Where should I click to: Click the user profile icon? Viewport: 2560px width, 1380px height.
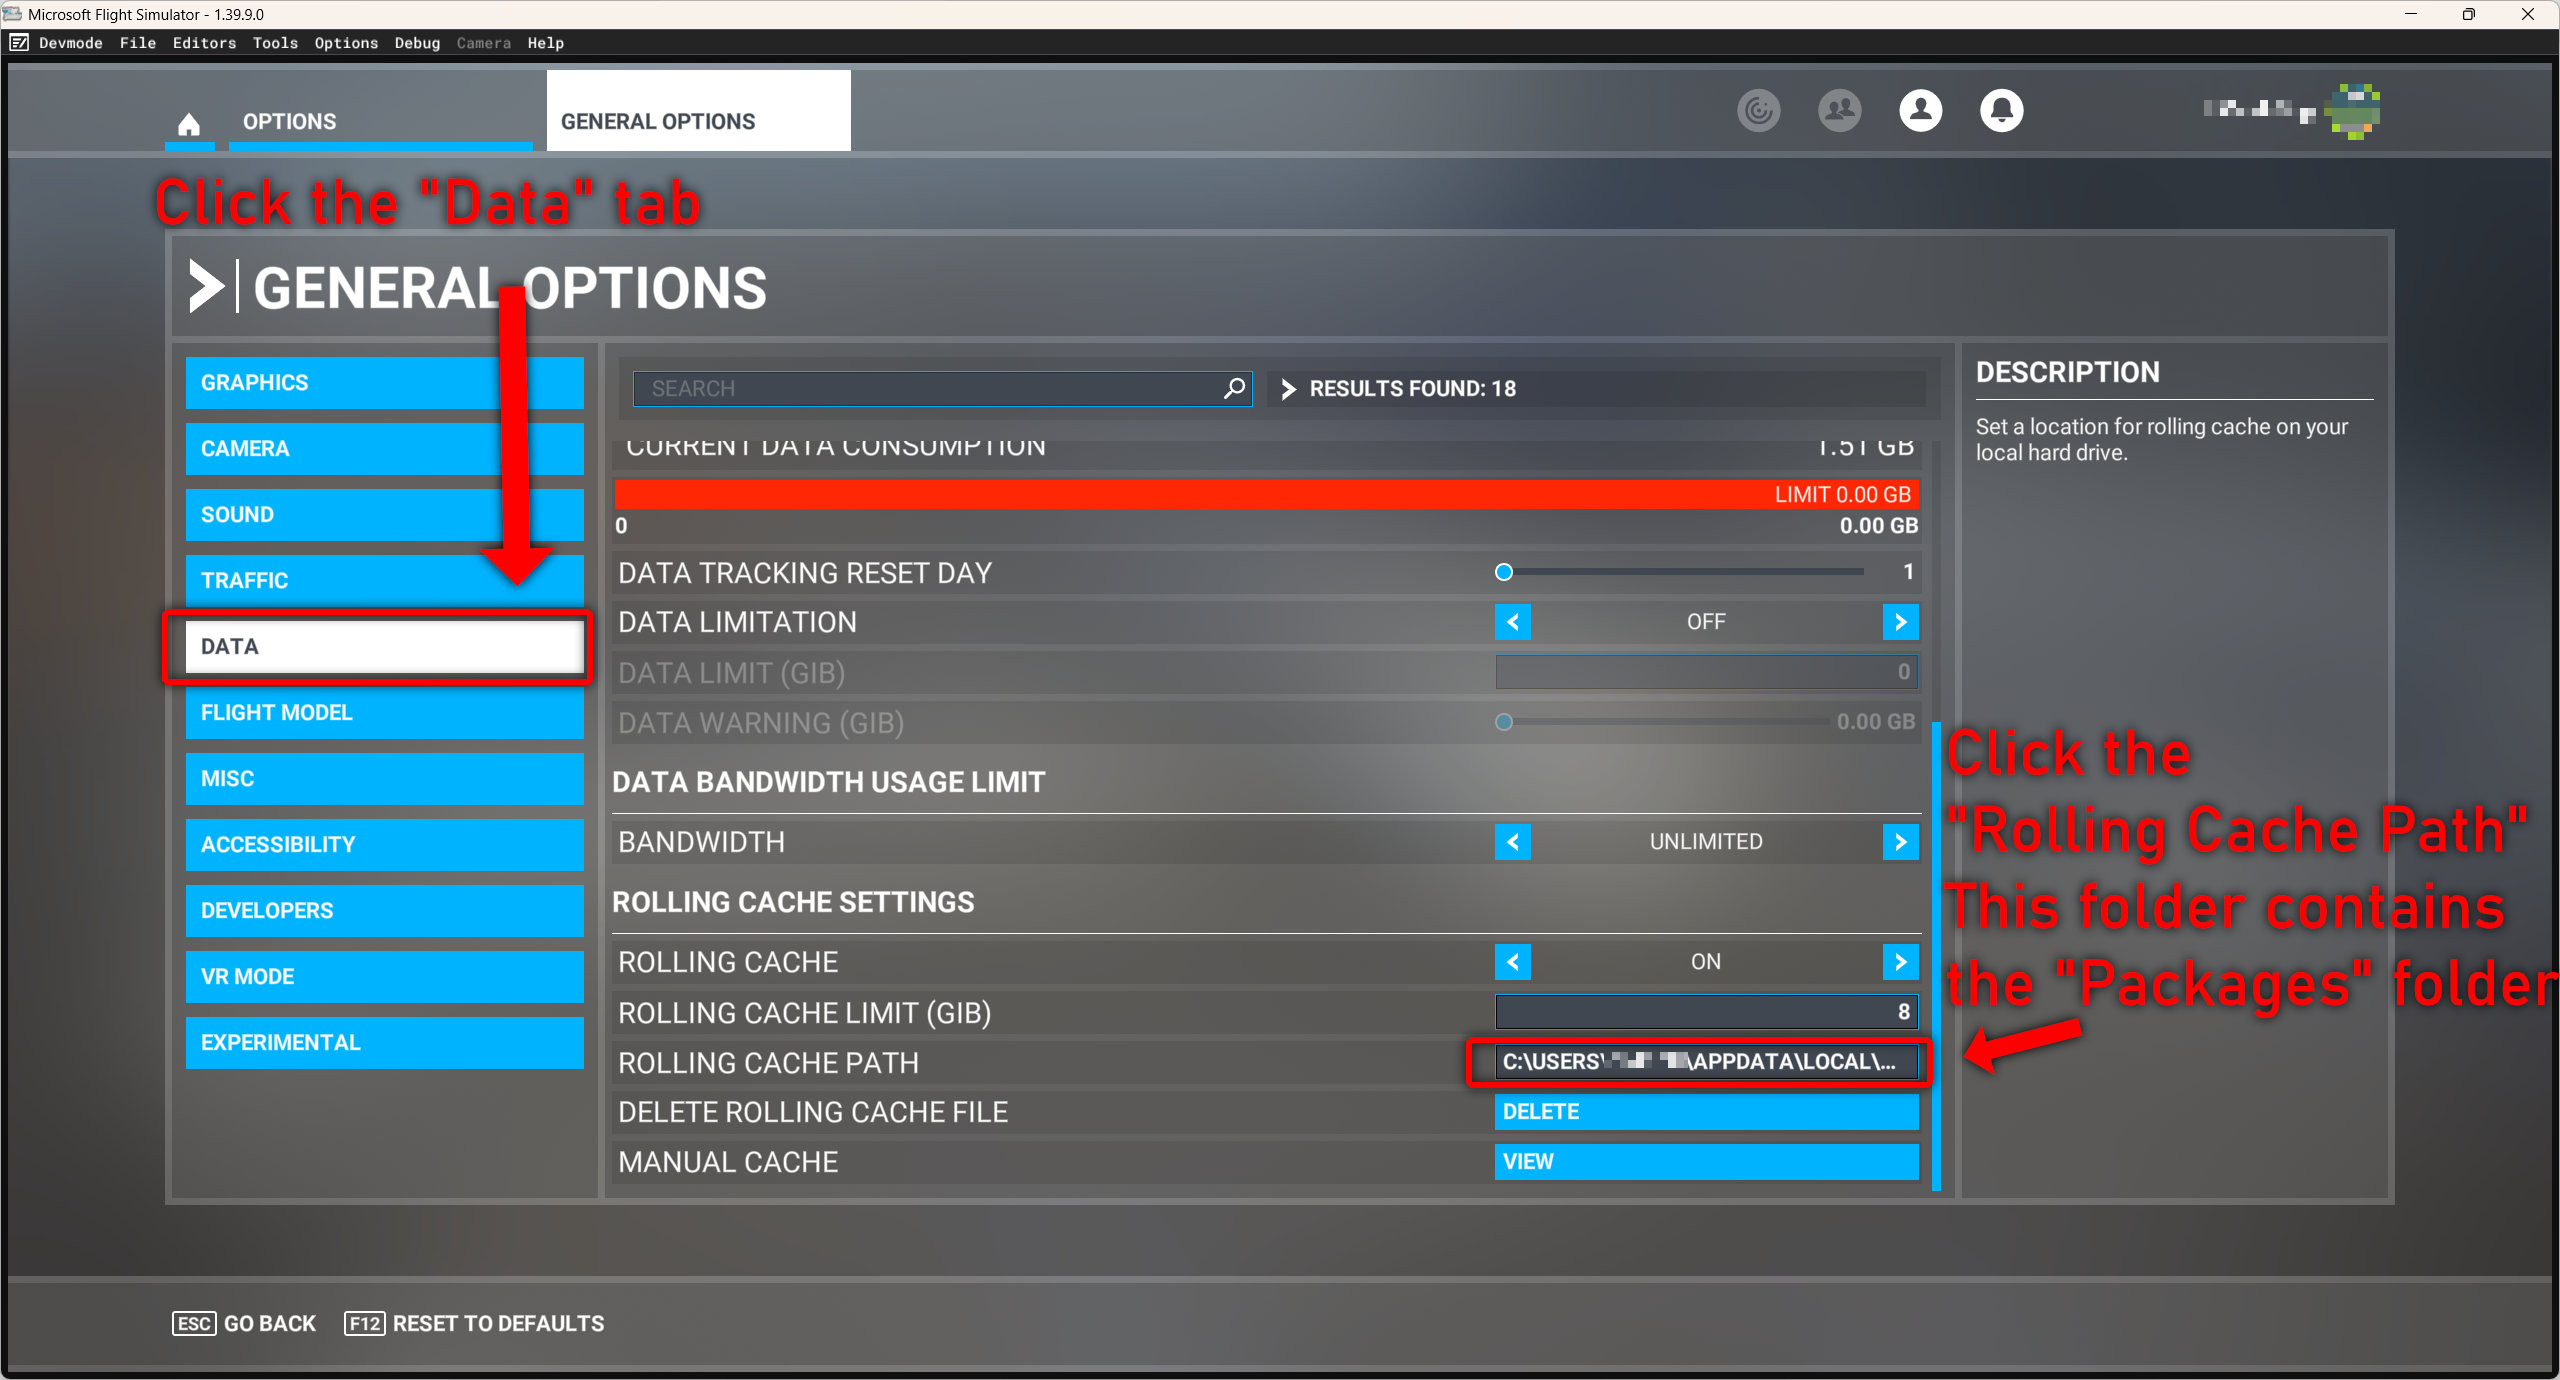pyautogui.click(x=1920, y=111)
